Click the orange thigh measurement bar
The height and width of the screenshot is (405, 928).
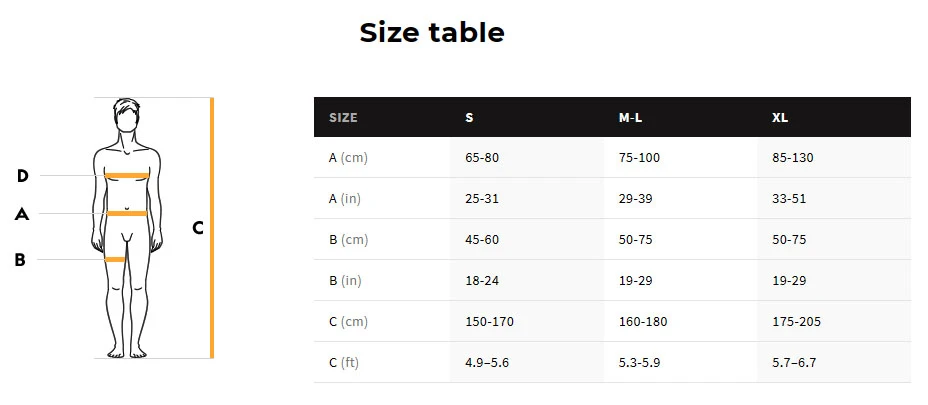pyautogui.click(x=115, y=260)
